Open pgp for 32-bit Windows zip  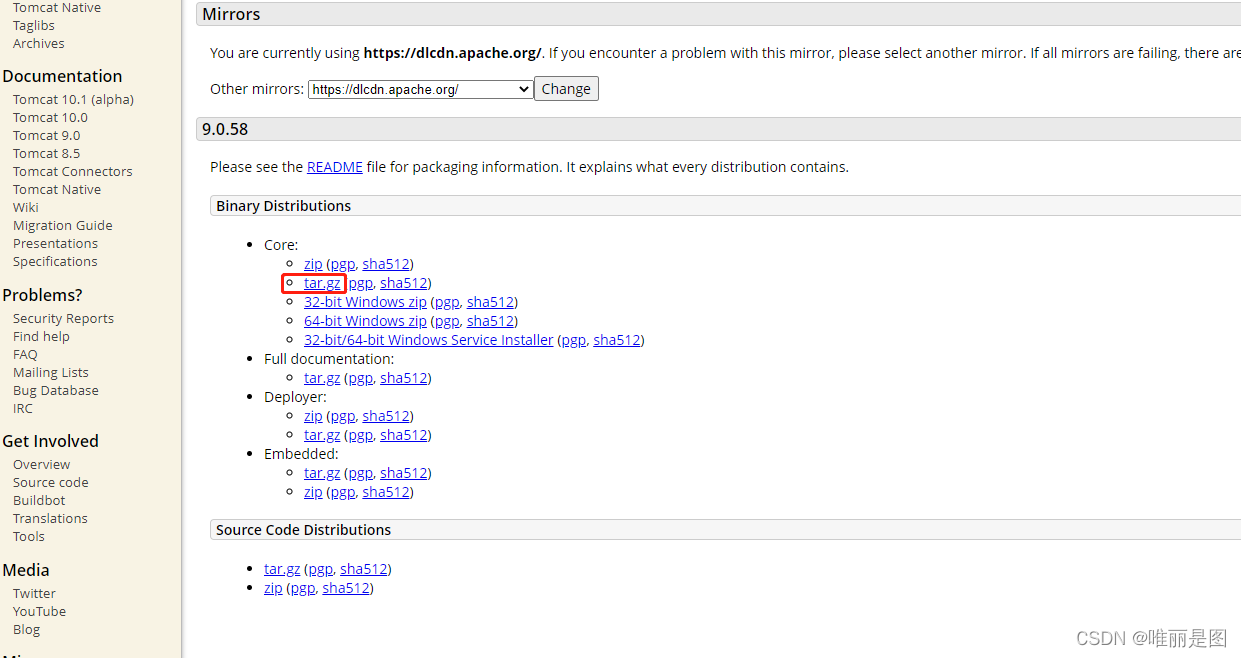tap(447, 302)
